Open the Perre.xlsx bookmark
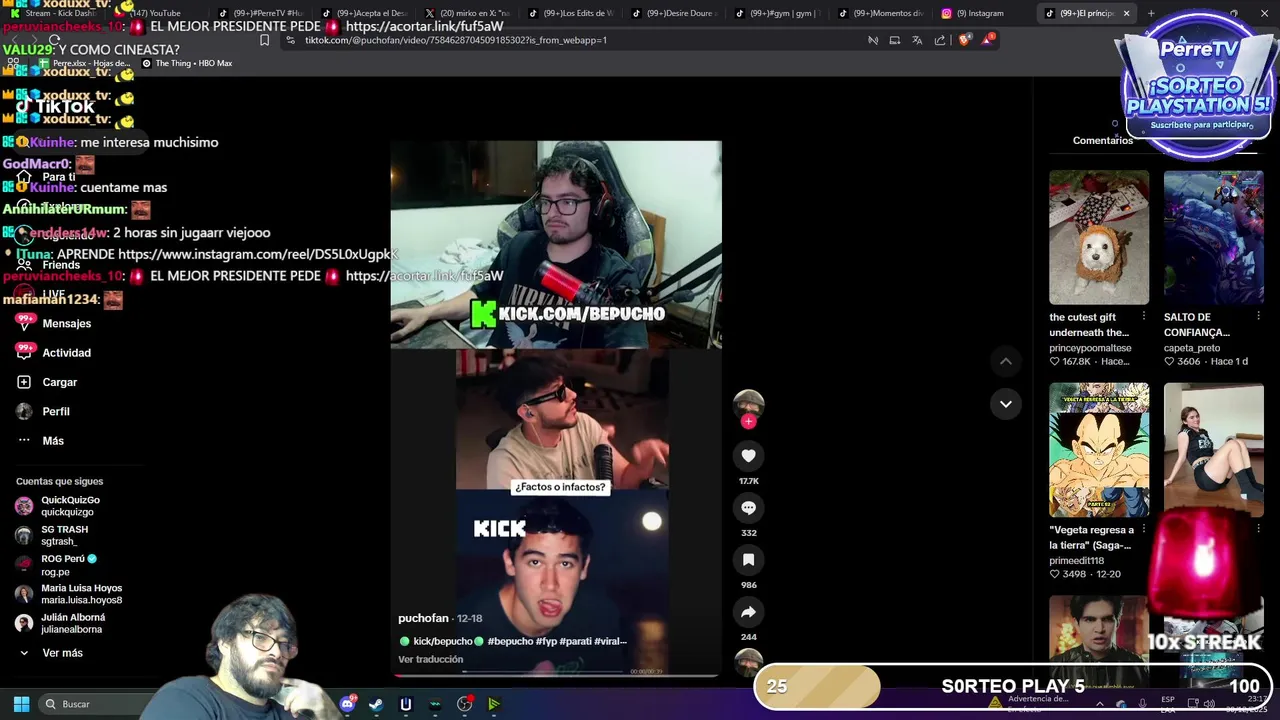The width and height of the screenshot is (1280, 720). [x=85, y=63]
